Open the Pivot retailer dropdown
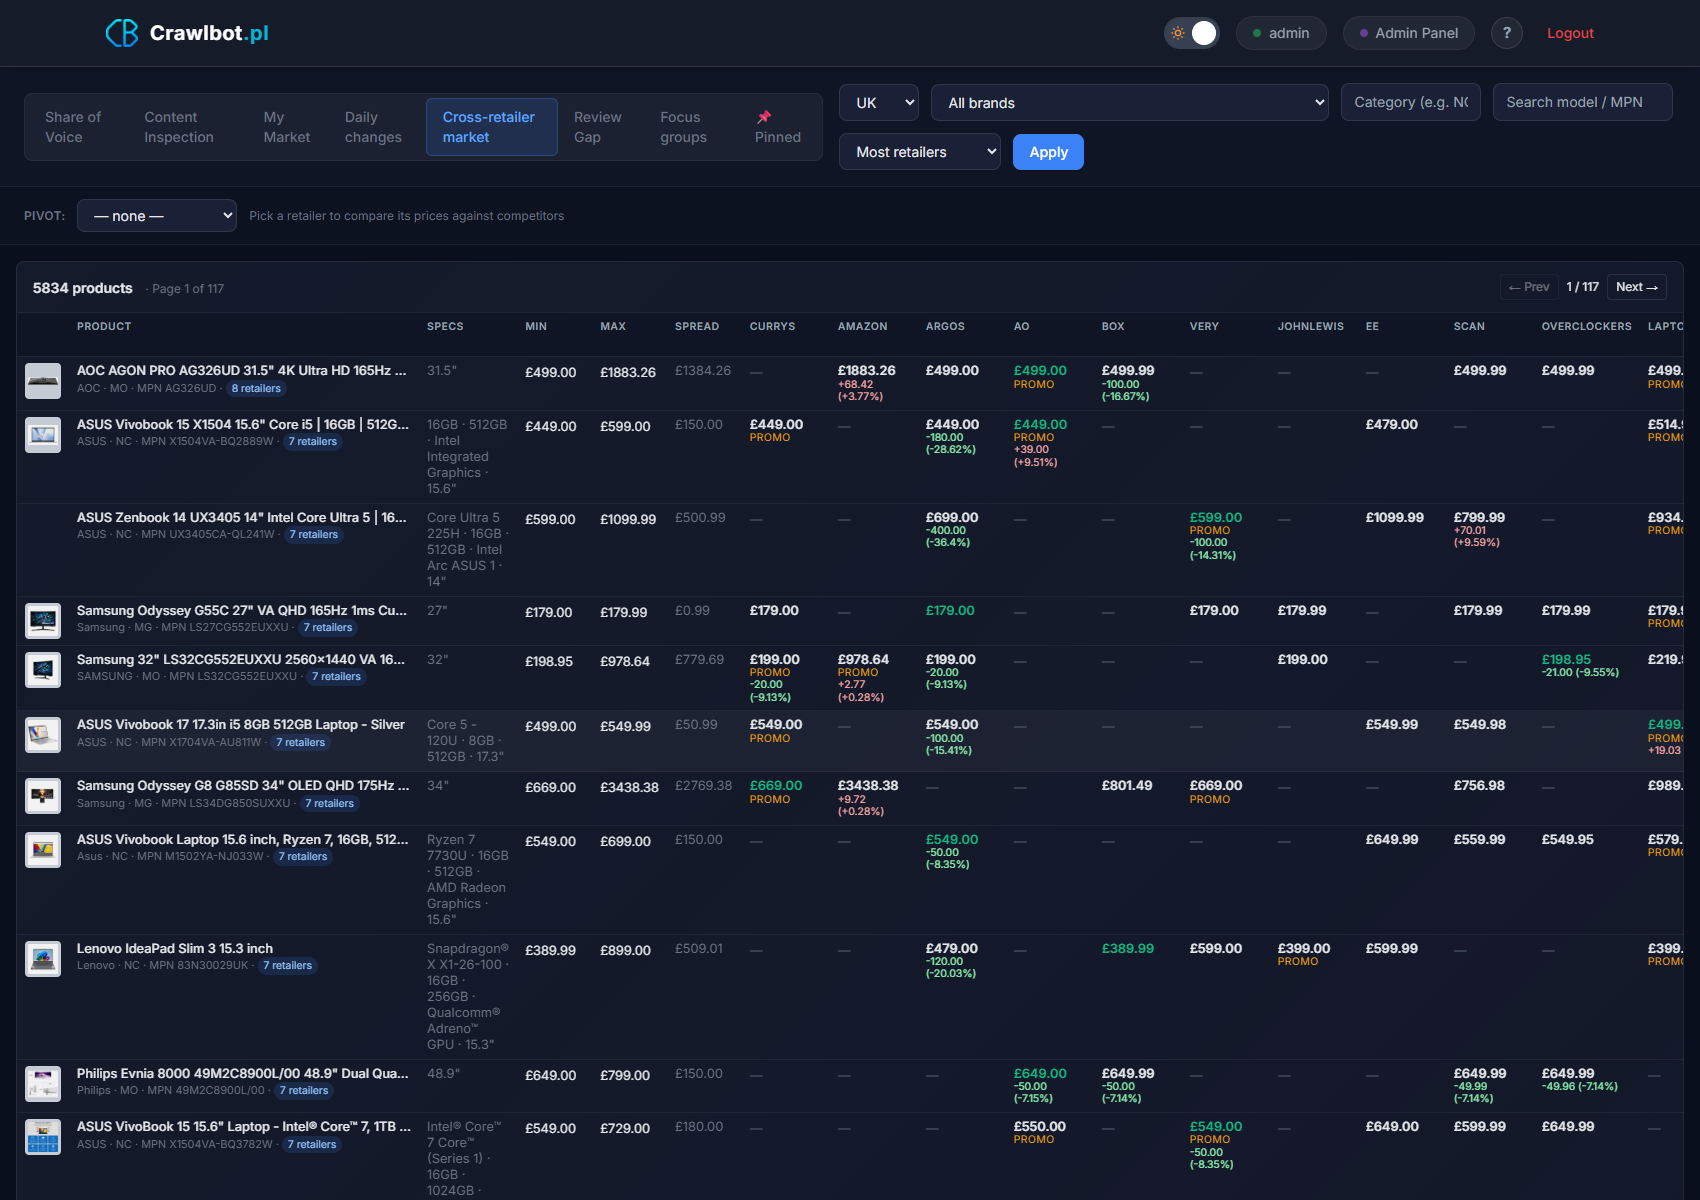The image size is (1700, 1200). click(157, 216)
